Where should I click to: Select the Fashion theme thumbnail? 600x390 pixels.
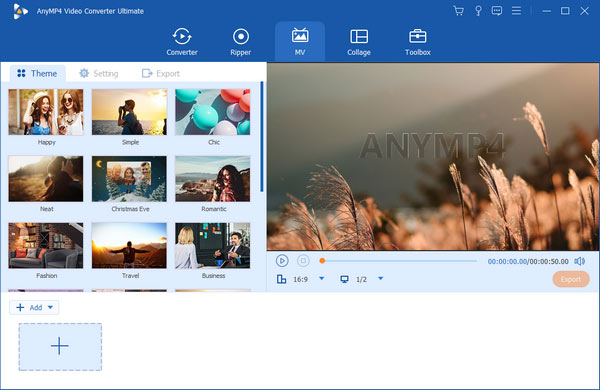[x=46, y=245]
